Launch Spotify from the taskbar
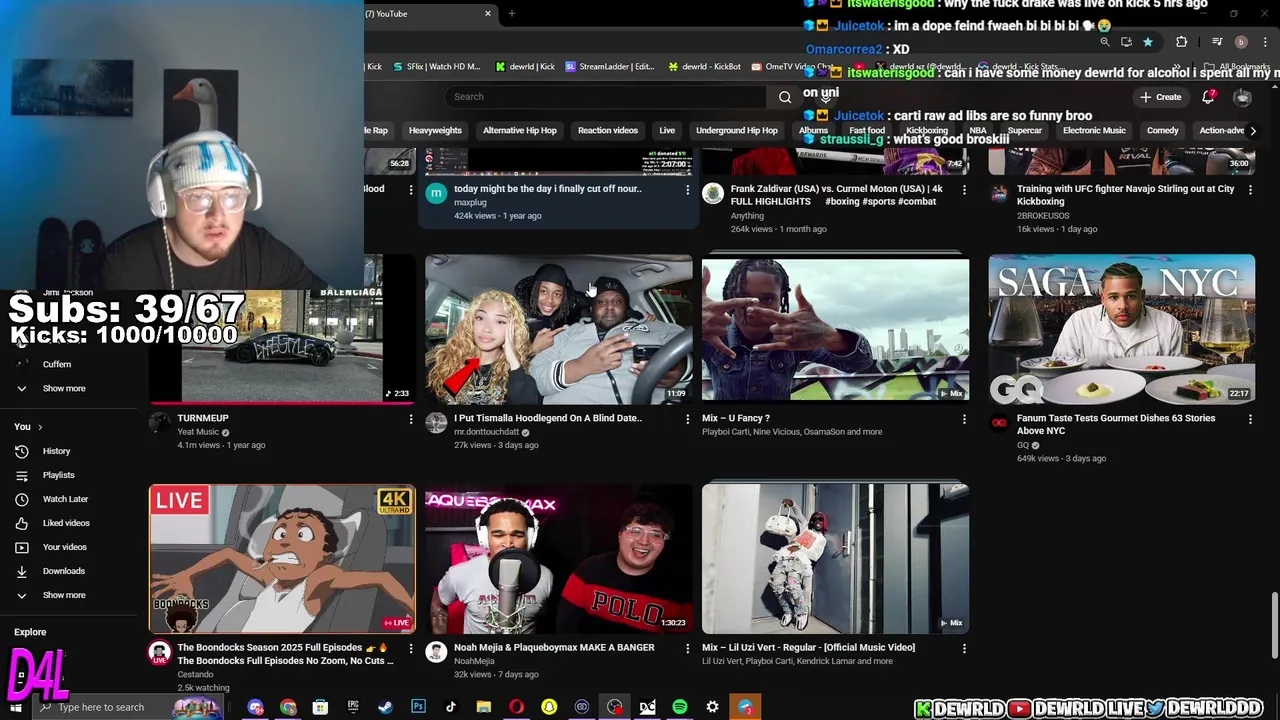 point(680,707)
